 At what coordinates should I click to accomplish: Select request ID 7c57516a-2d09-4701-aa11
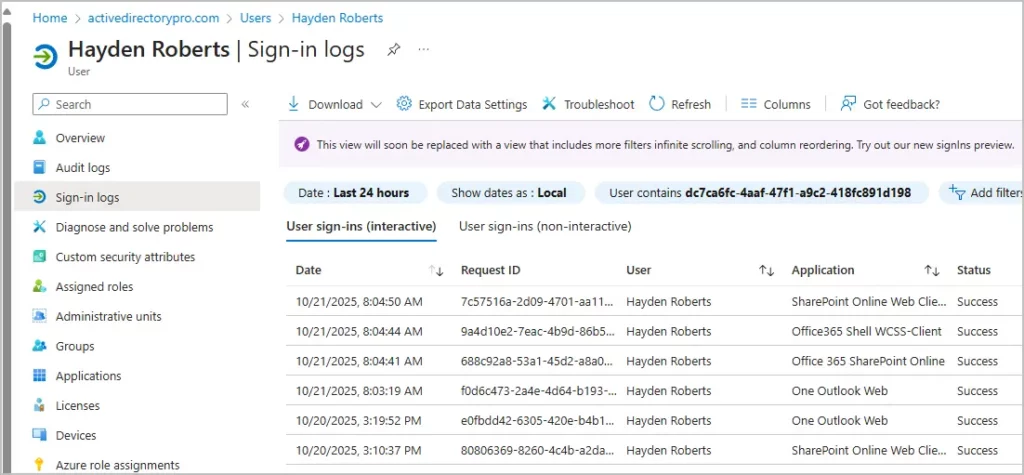pyautogui.click(x=537, y=302)
